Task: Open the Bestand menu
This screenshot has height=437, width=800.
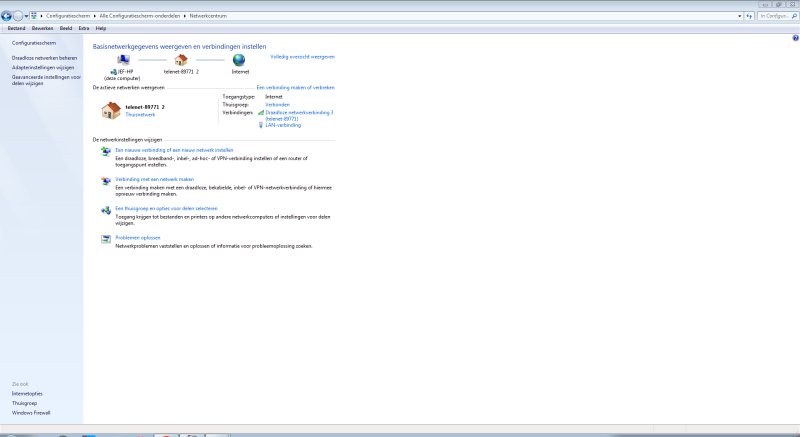Action: pos(16,28)
